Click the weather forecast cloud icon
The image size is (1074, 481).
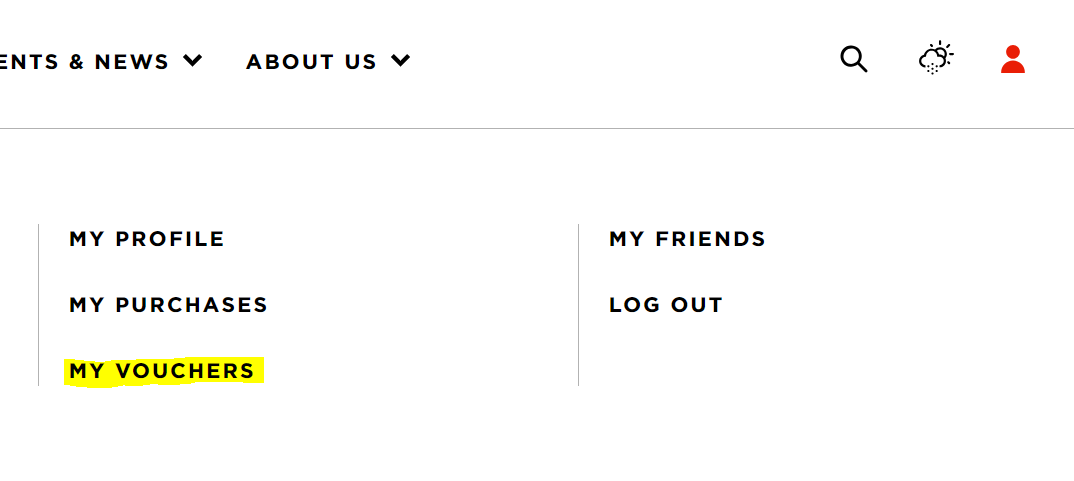coord(936,58)
